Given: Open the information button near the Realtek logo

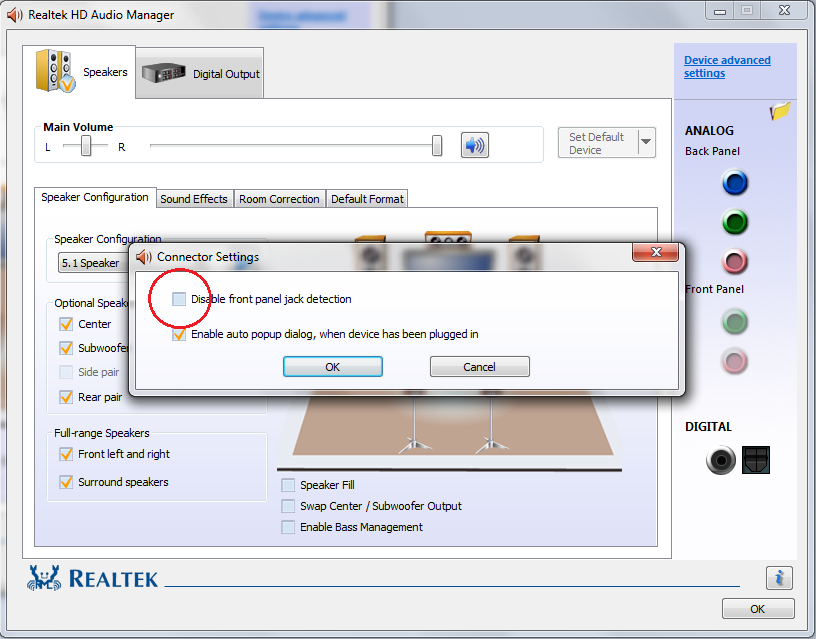Looking at the screenshot, I should (778, 578).
